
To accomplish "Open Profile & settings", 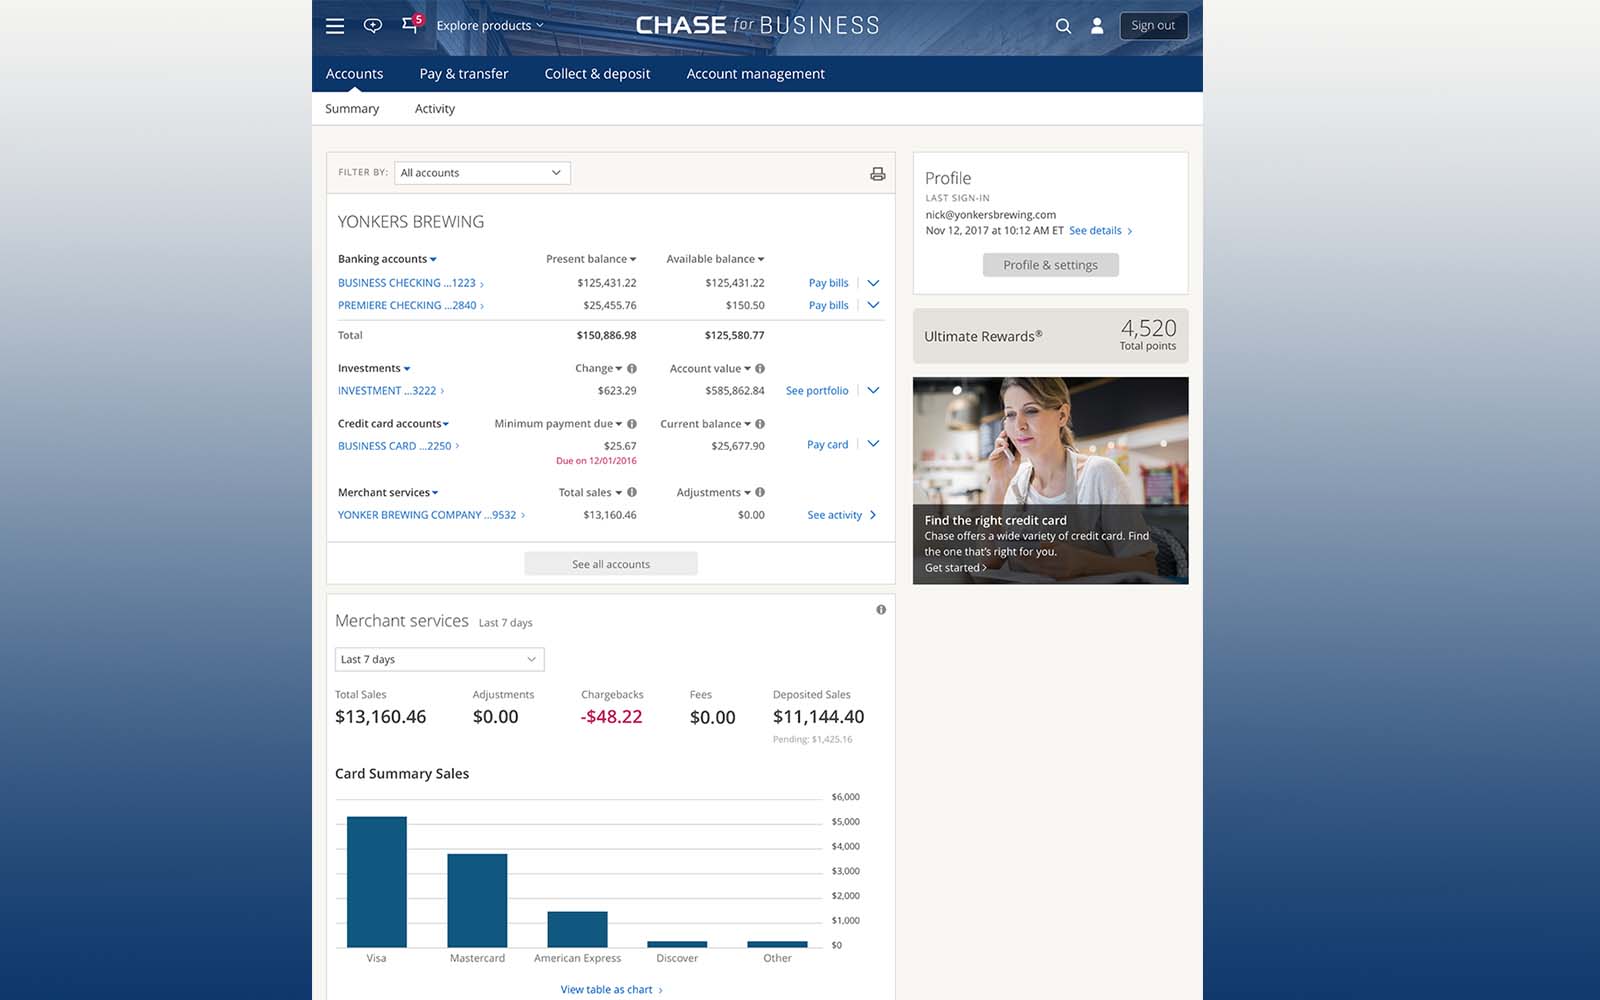I will pos(1050,265).
